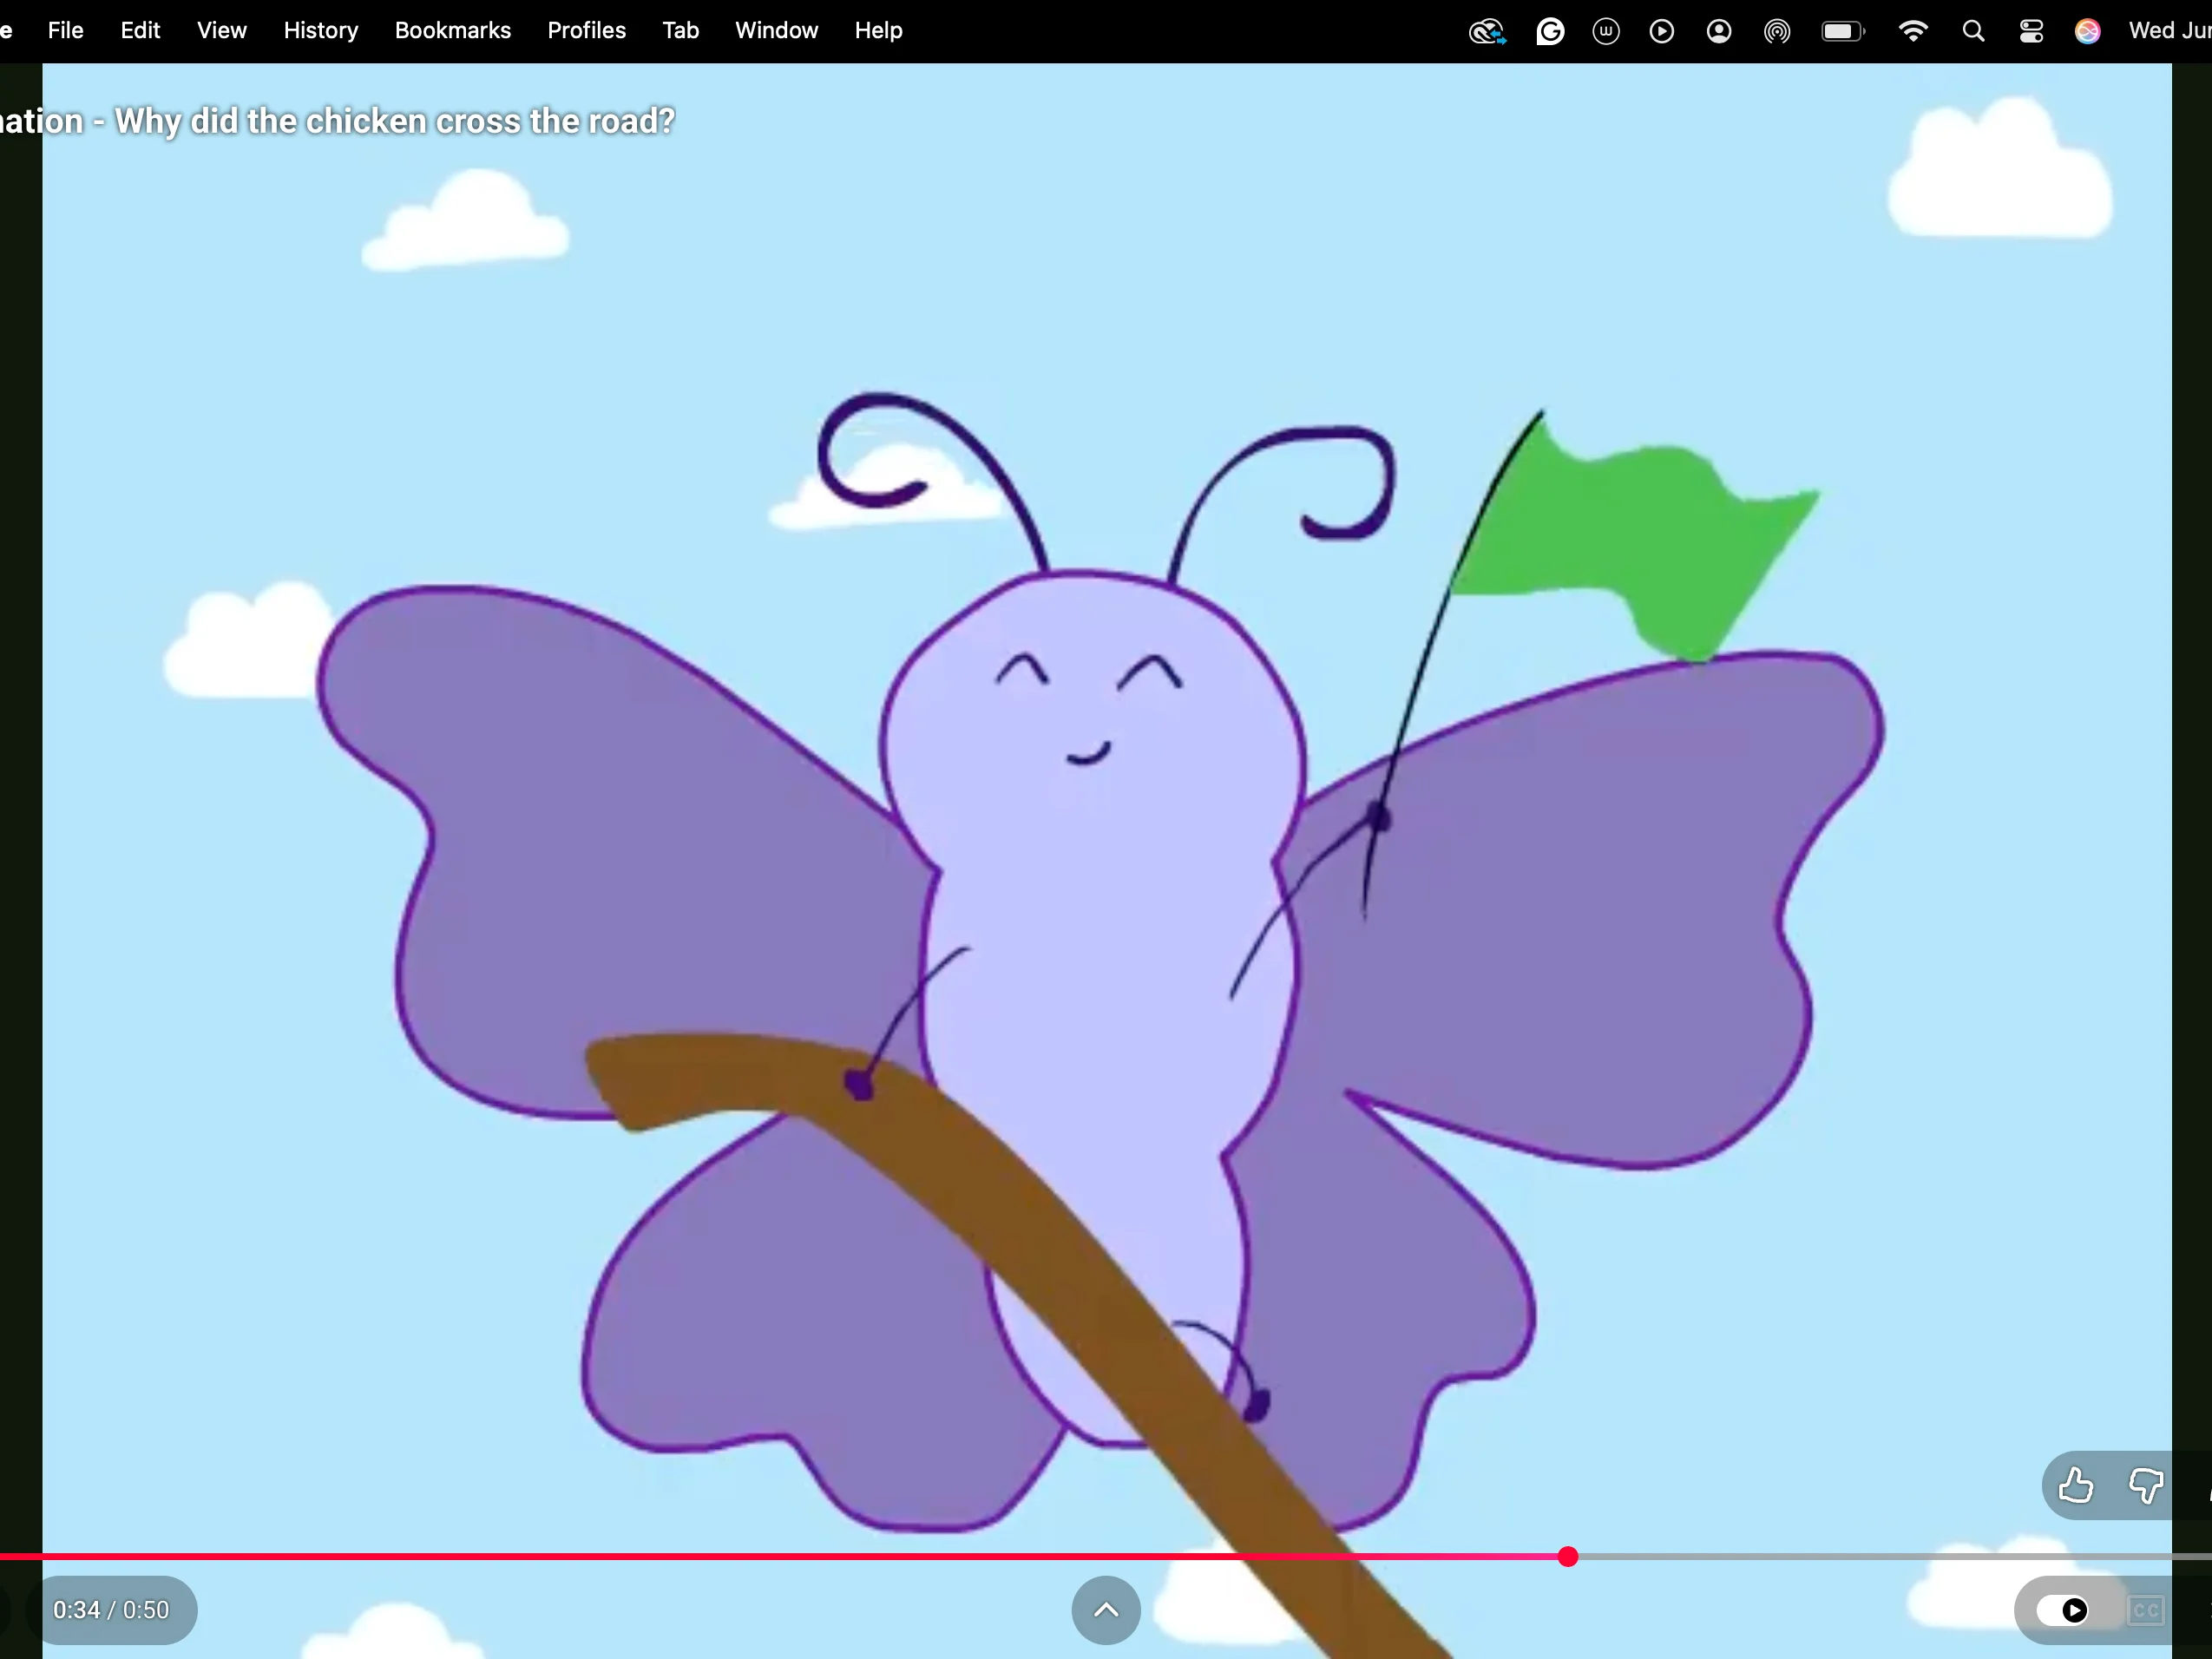
Task: Open the Profiles menu
Action: (587, 30)
